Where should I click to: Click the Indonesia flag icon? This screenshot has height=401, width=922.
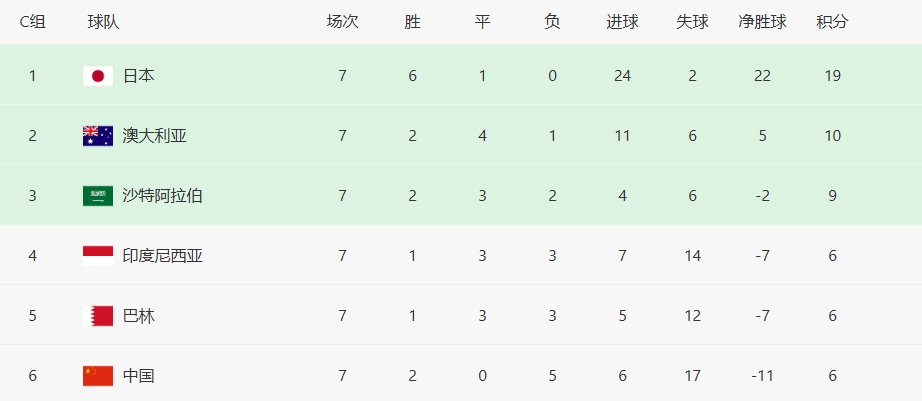tap(98, 256)
